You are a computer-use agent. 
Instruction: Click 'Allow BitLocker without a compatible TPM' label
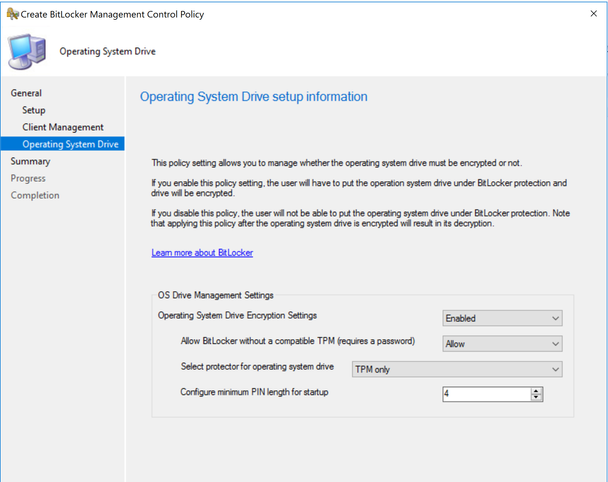[298, 341]
